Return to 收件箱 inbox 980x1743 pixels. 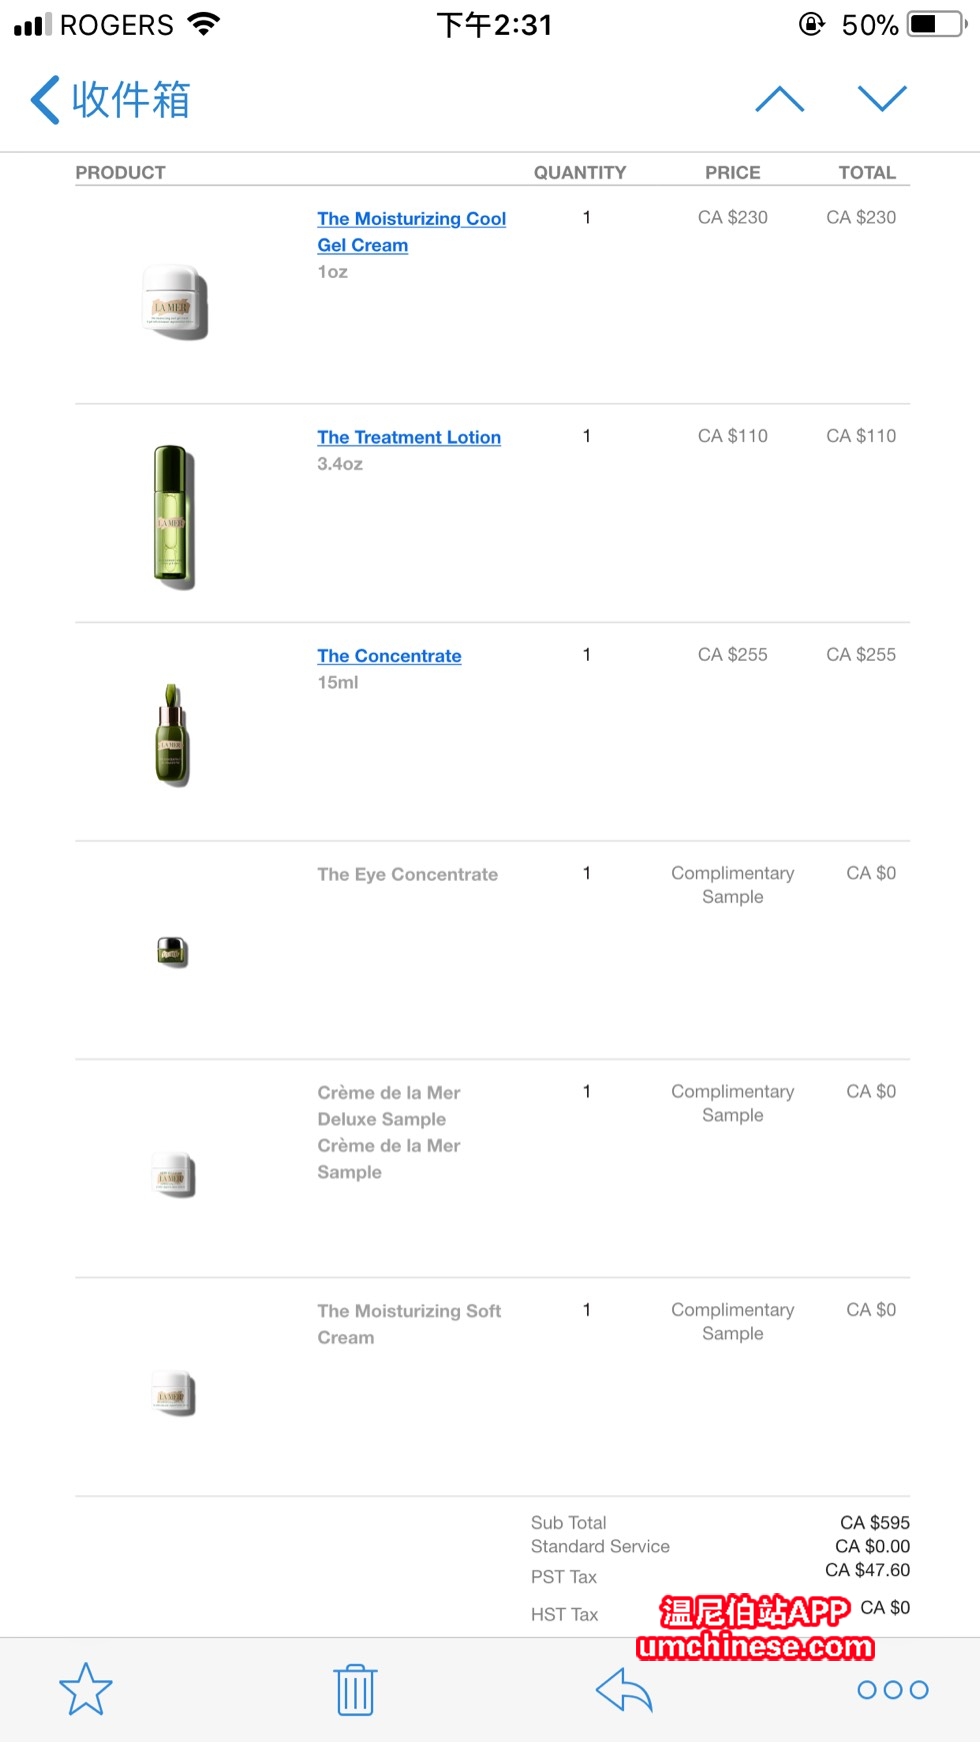131,100
